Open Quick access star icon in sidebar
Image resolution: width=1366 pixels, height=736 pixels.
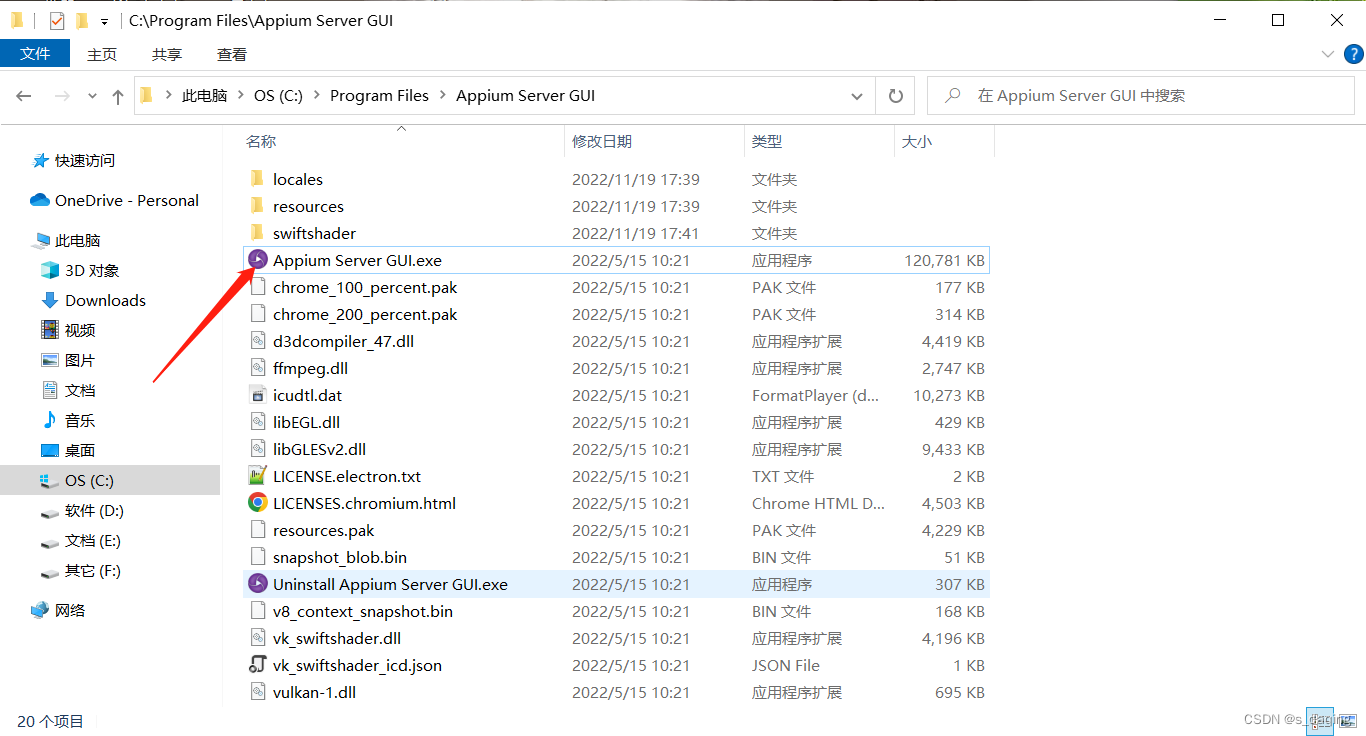point(40,160)
